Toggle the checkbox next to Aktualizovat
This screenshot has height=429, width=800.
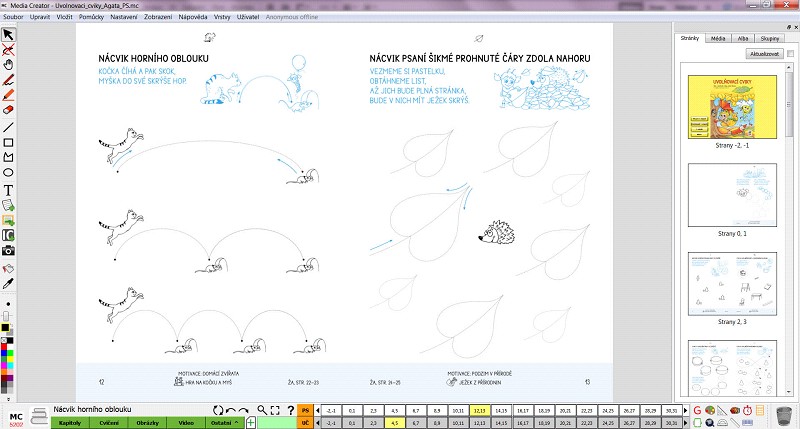coord(790,54)
